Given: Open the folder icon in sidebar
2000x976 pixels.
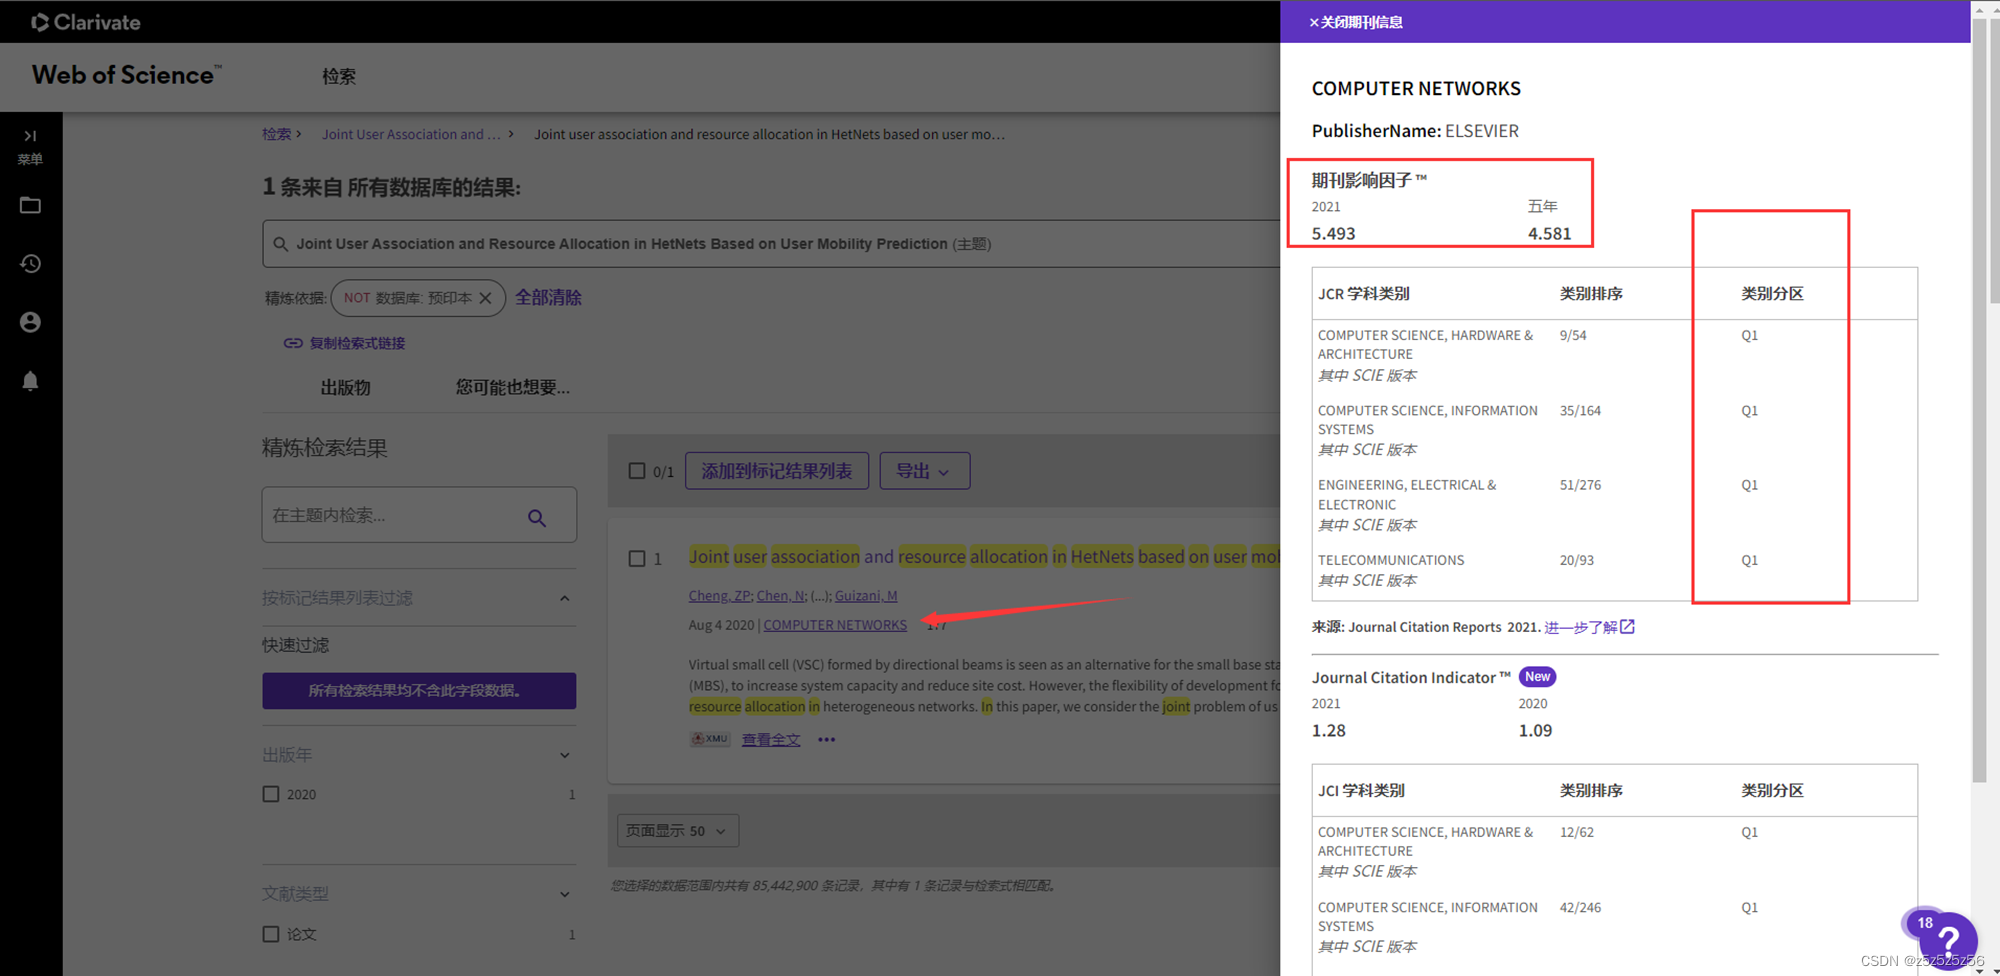Looking at the screenshot, I should point(30,205).
